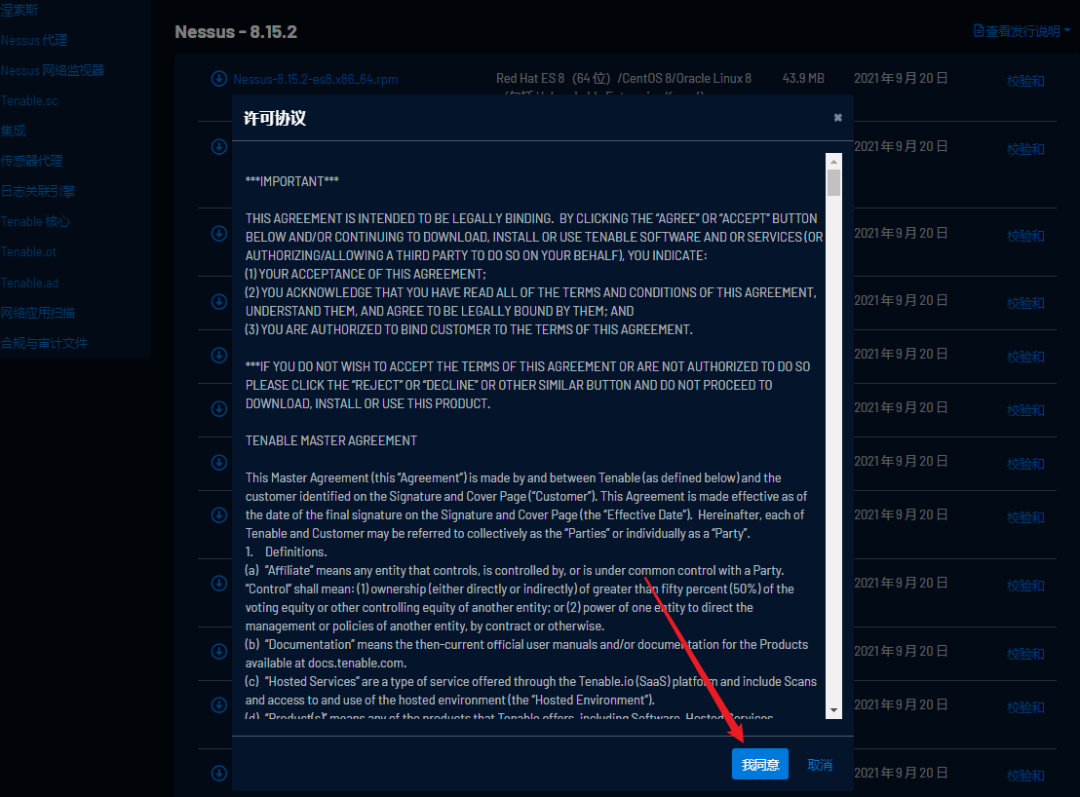
Task: Select Tenable.ad in the sidebar
Action: click(x=30, y=282)
